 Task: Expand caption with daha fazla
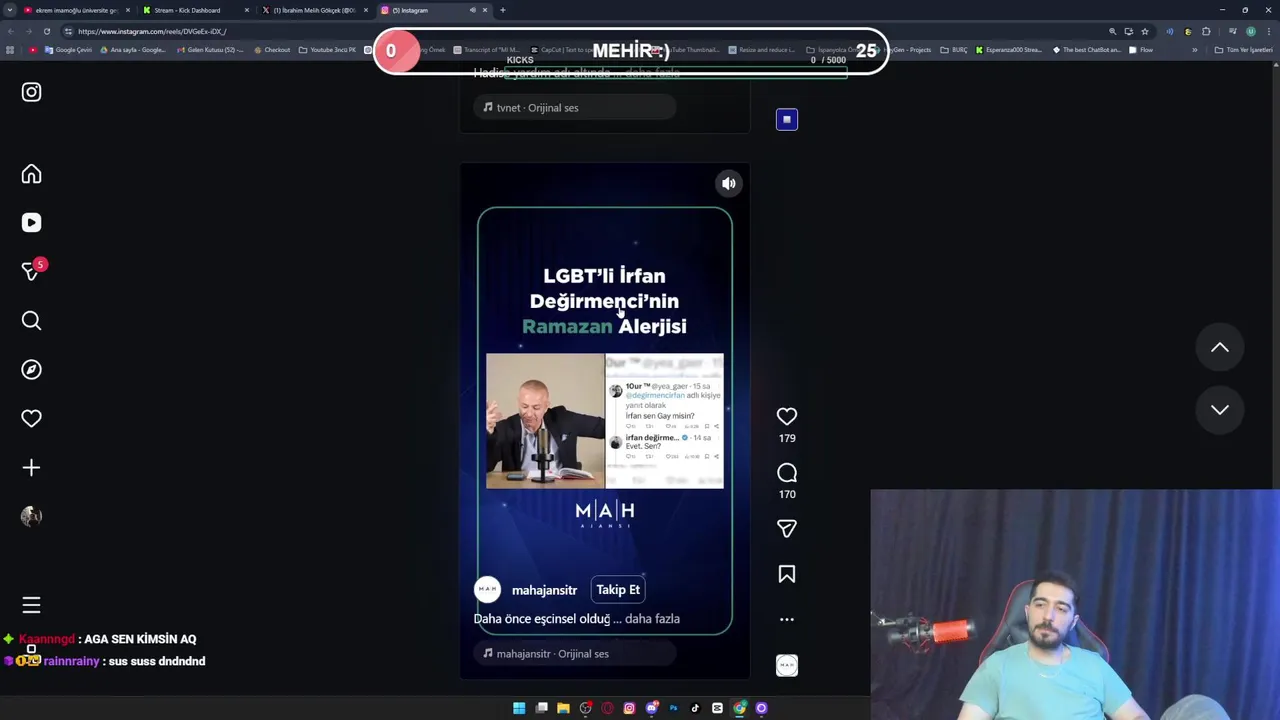[652, 619]
